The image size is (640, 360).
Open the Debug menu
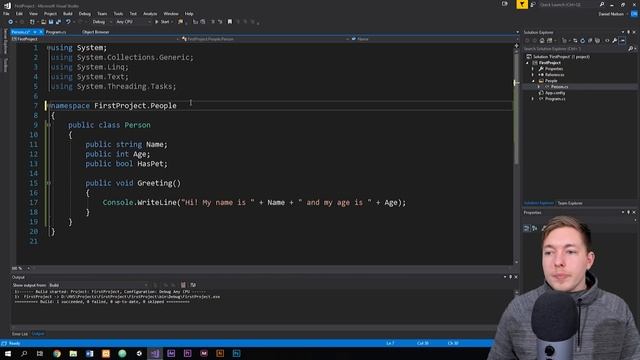pyautogui.click(x=84, y=13)
